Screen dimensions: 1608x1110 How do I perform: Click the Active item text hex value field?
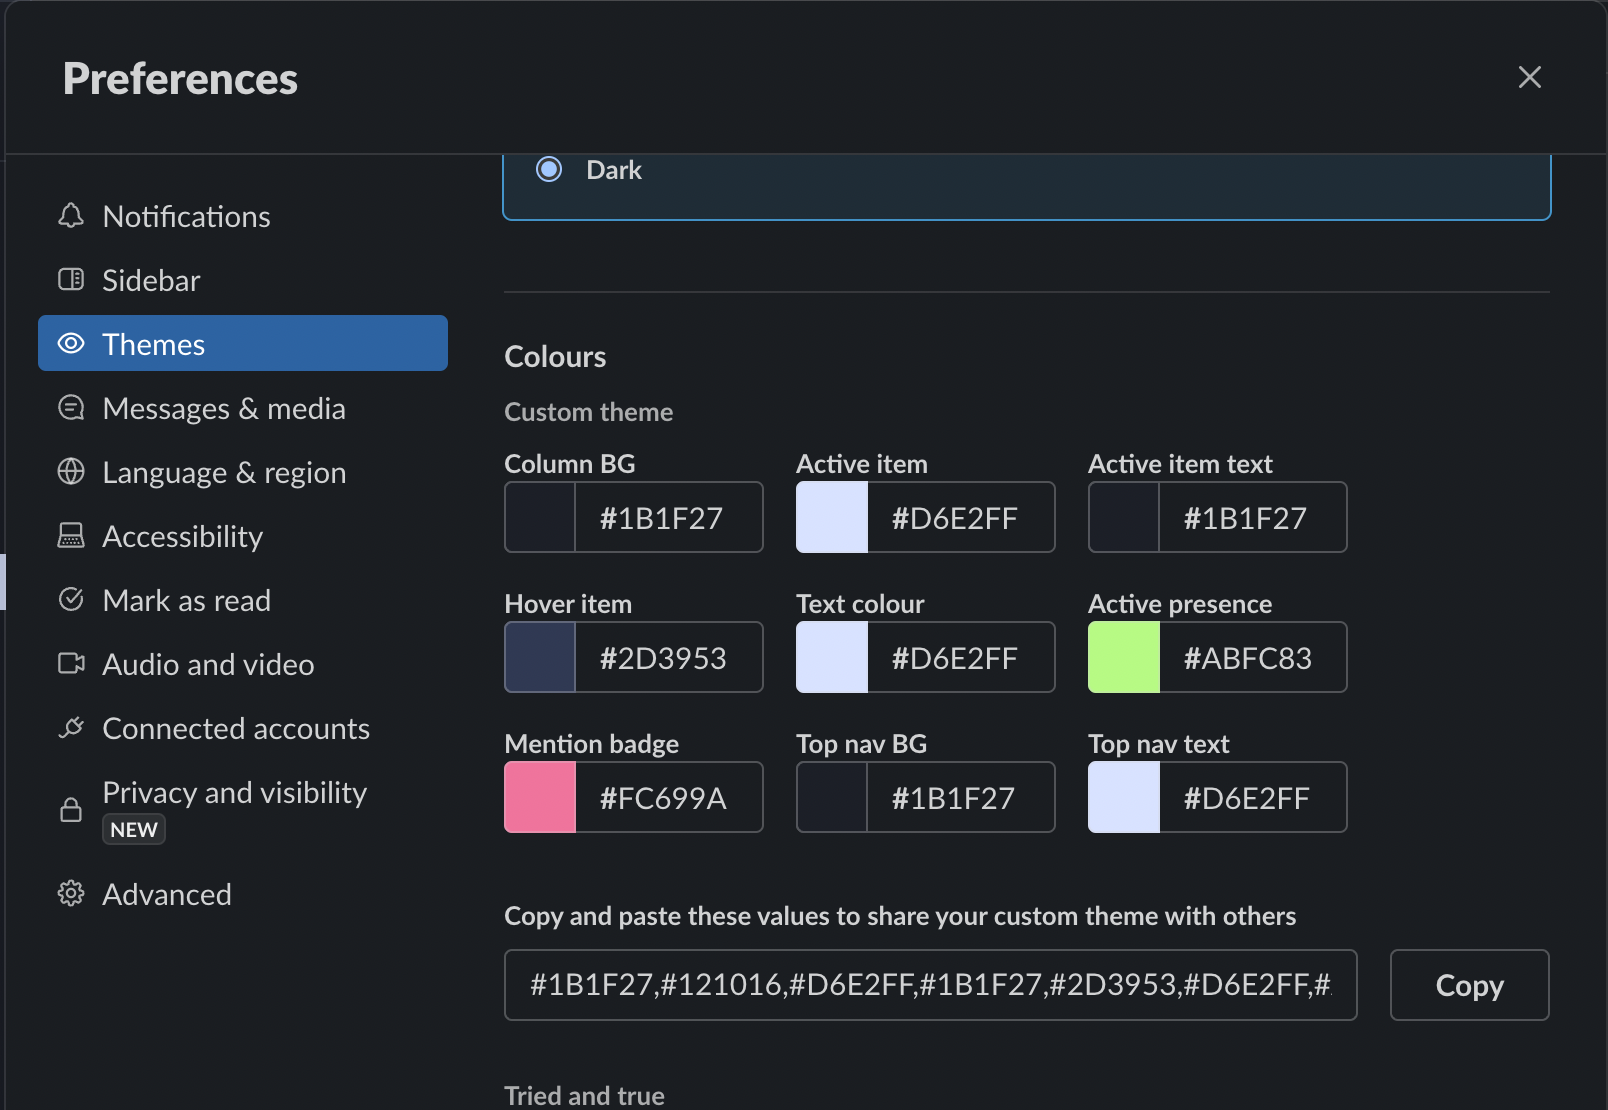click(x=1253, y=517)
